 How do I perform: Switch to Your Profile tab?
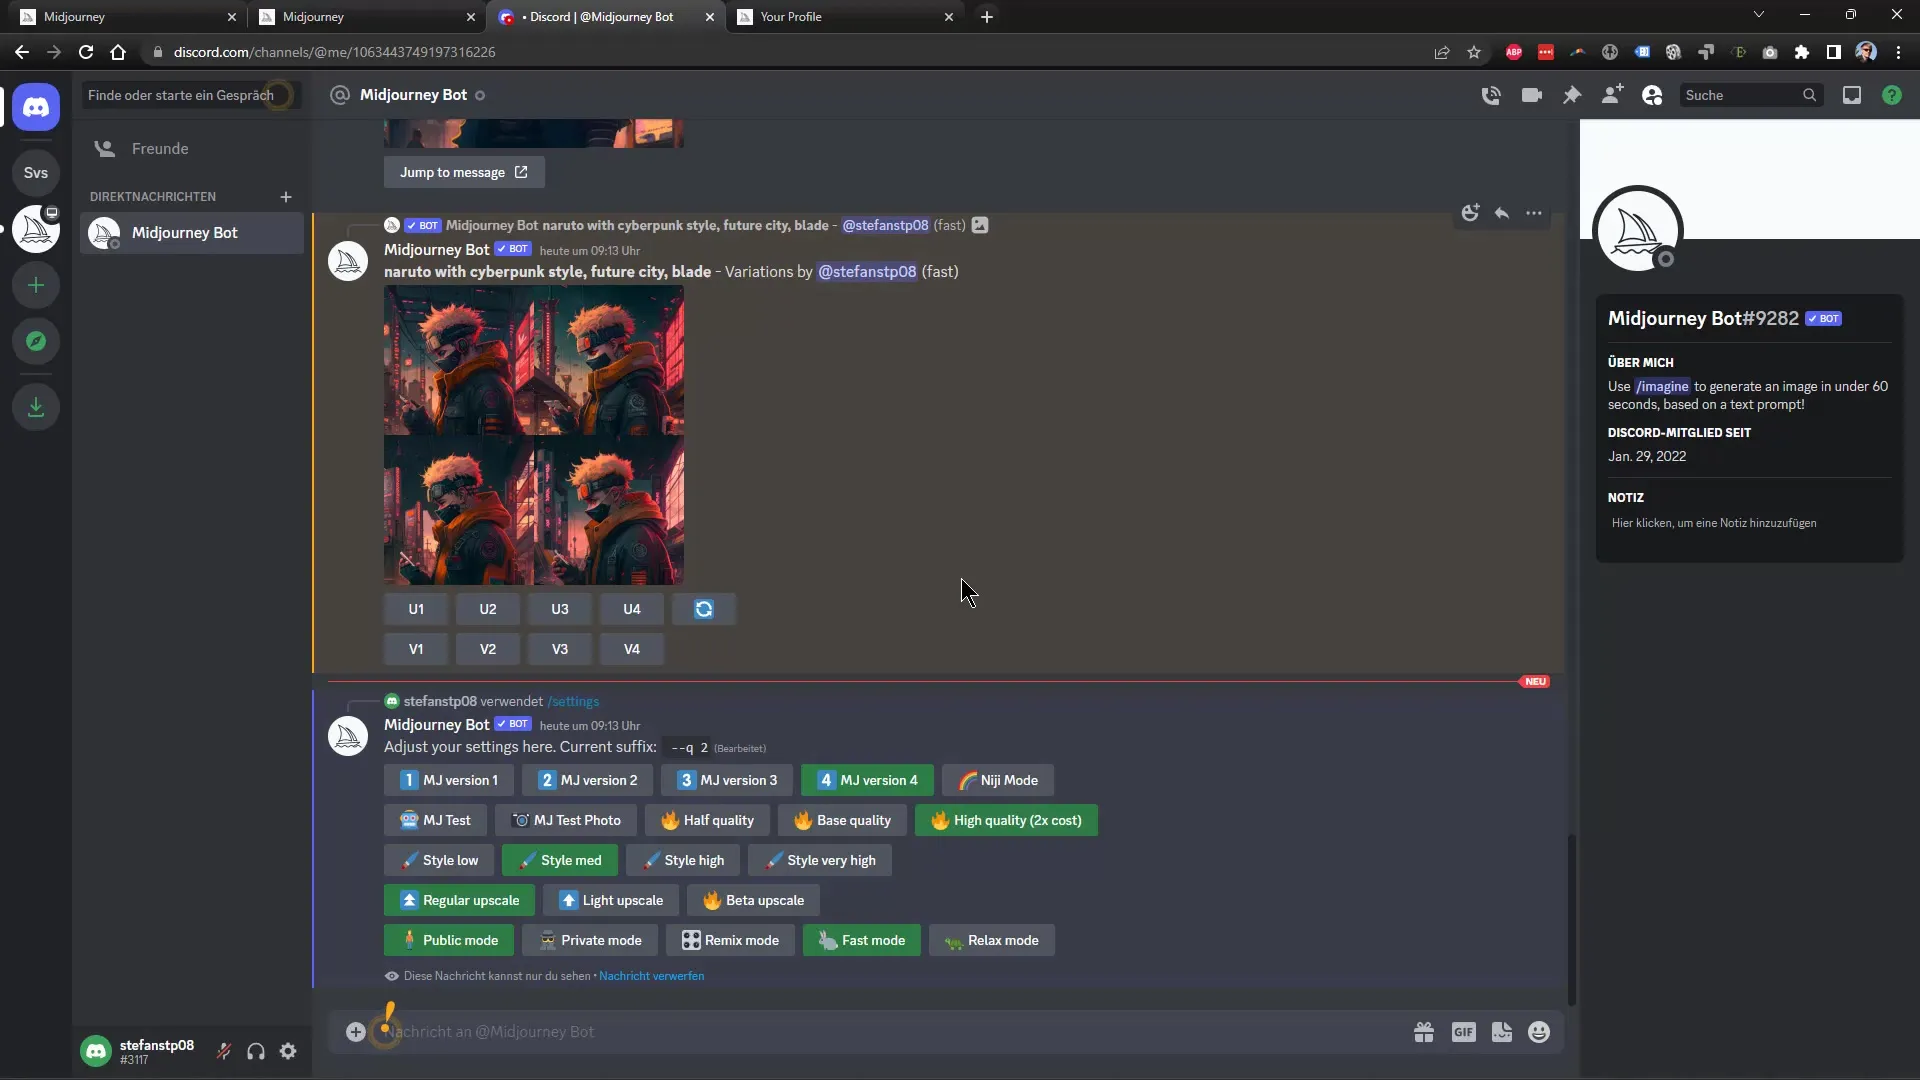click(x=839, y=16)
